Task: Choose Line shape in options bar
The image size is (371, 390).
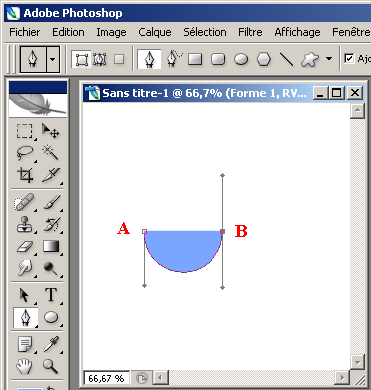Action: point(286,59)
